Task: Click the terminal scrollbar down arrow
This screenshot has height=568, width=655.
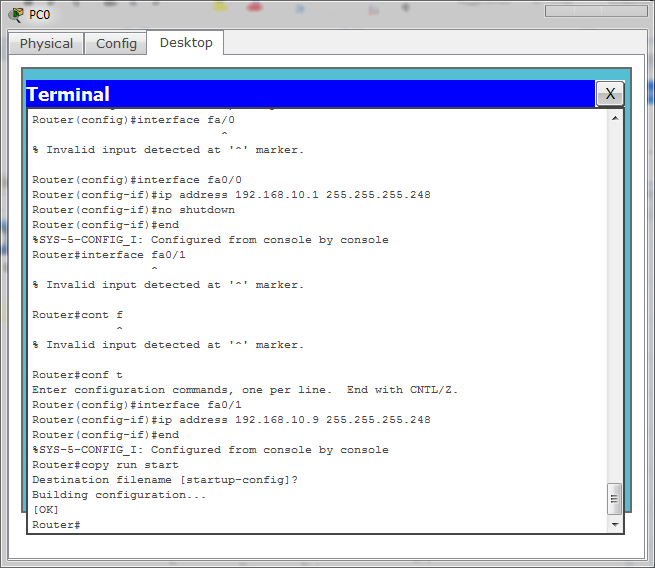Action: tap(615, 525)
